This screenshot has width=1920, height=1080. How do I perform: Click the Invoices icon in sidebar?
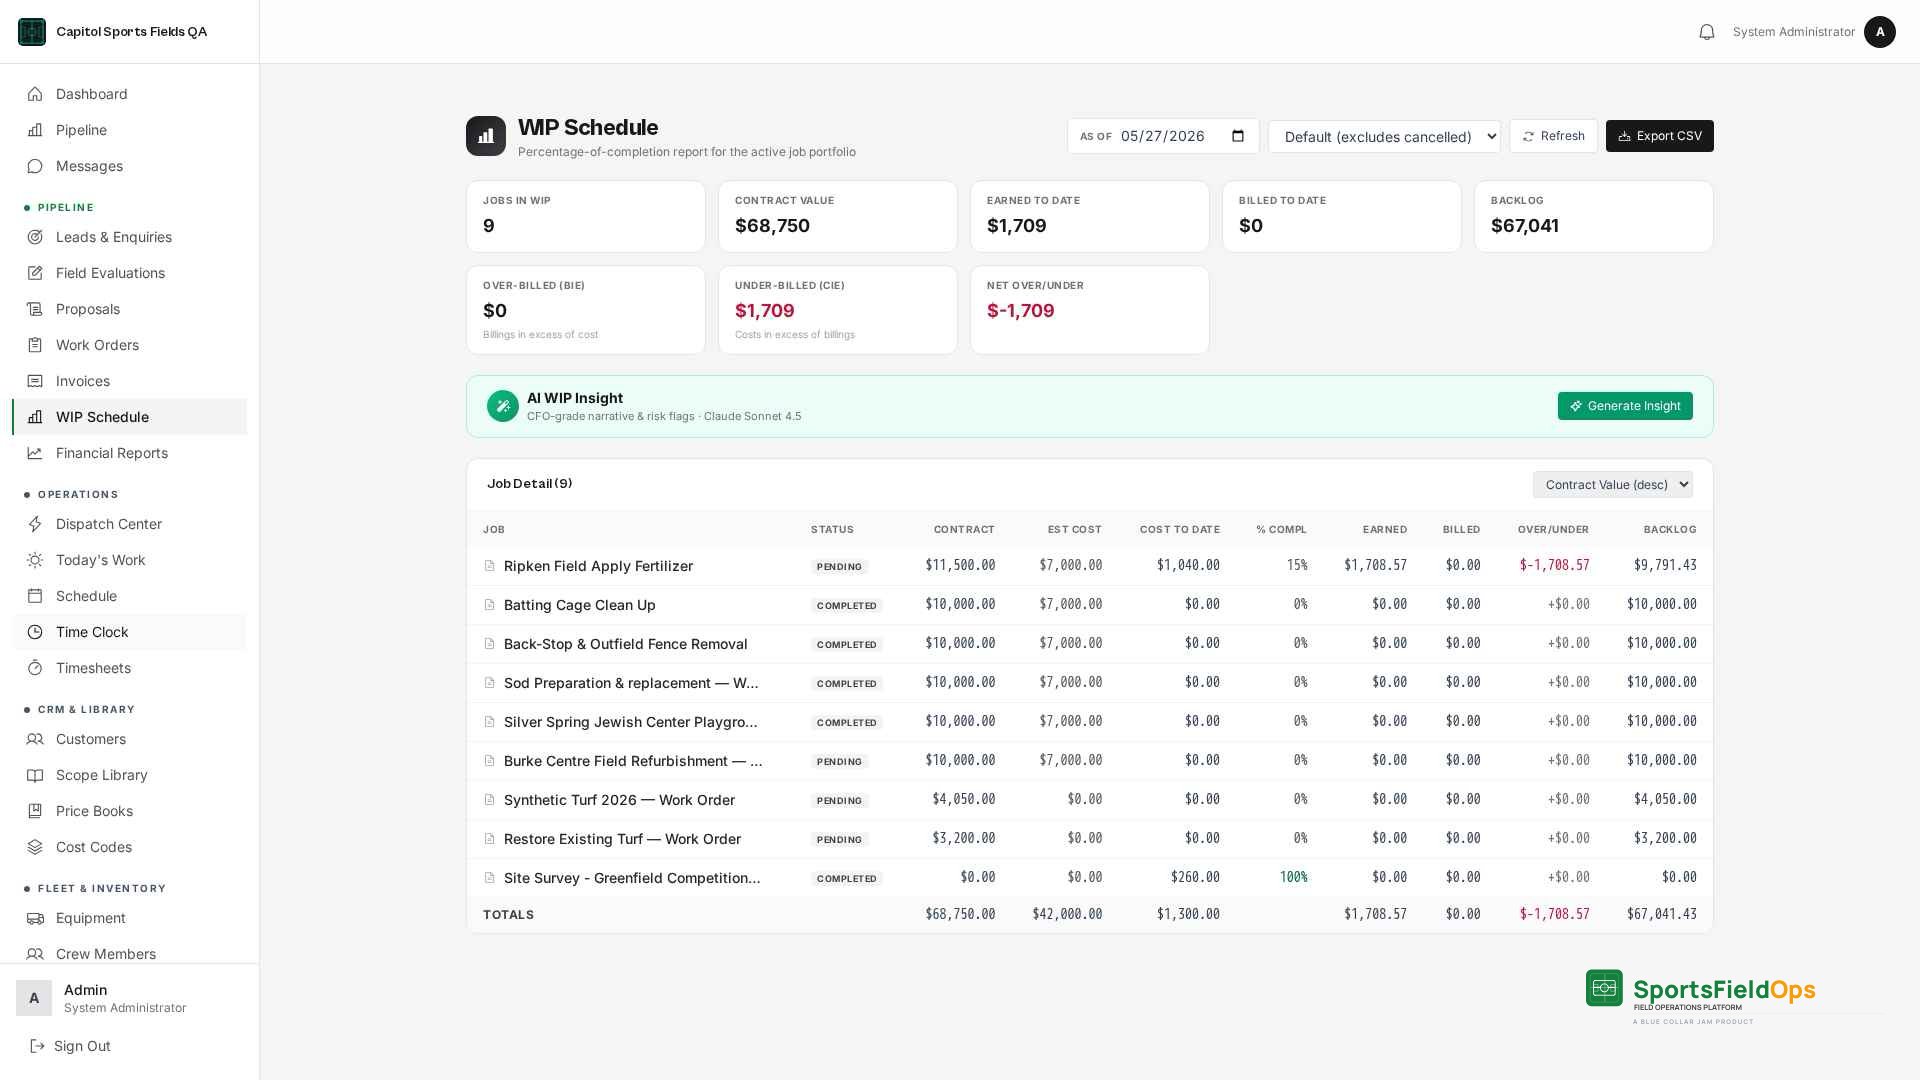point(35,381)
